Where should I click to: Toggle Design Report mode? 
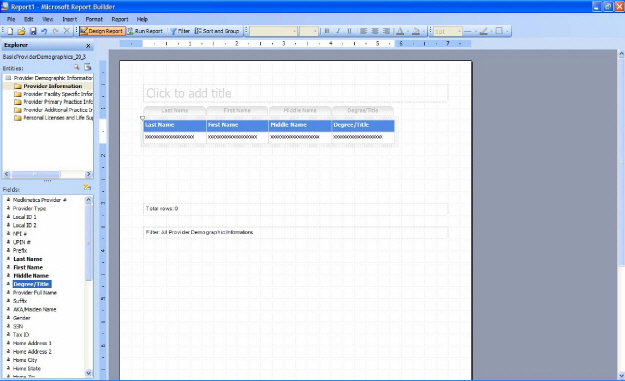coord(102,31)
